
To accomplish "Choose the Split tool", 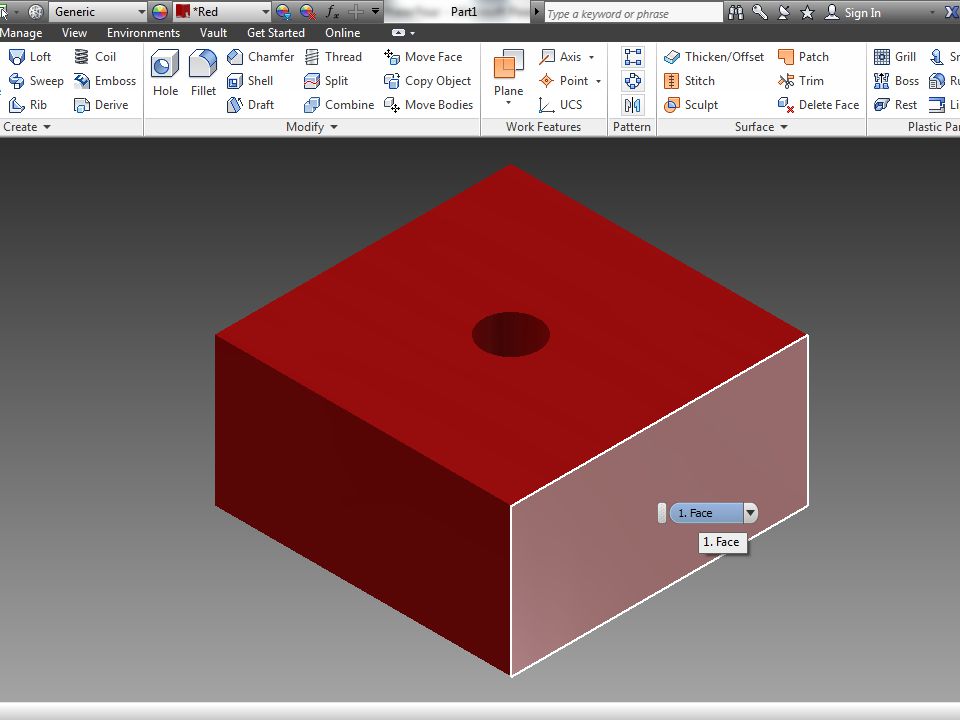I will click(x=326, y=81).
